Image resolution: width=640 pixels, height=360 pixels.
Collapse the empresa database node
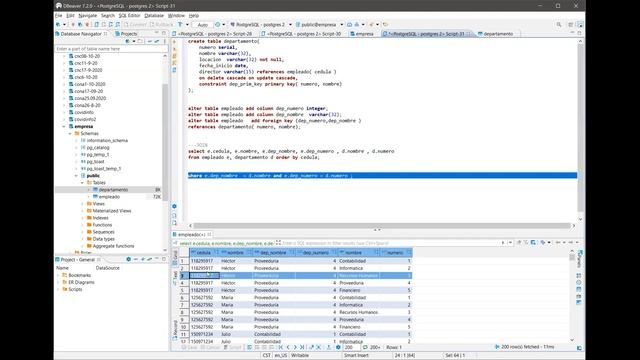[64, 127]
